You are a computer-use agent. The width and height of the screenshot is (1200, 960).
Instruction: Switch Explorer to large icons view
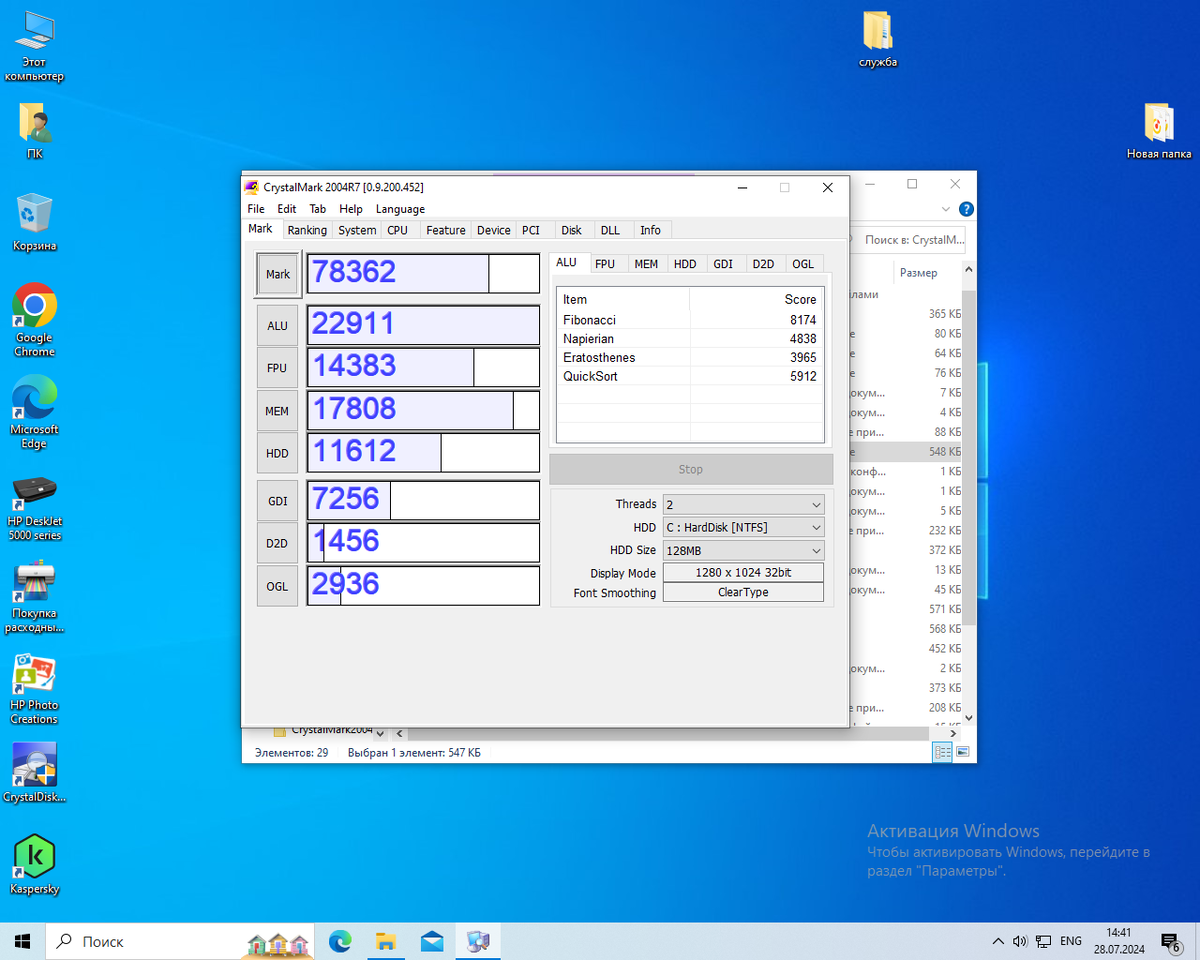[962, 752]
